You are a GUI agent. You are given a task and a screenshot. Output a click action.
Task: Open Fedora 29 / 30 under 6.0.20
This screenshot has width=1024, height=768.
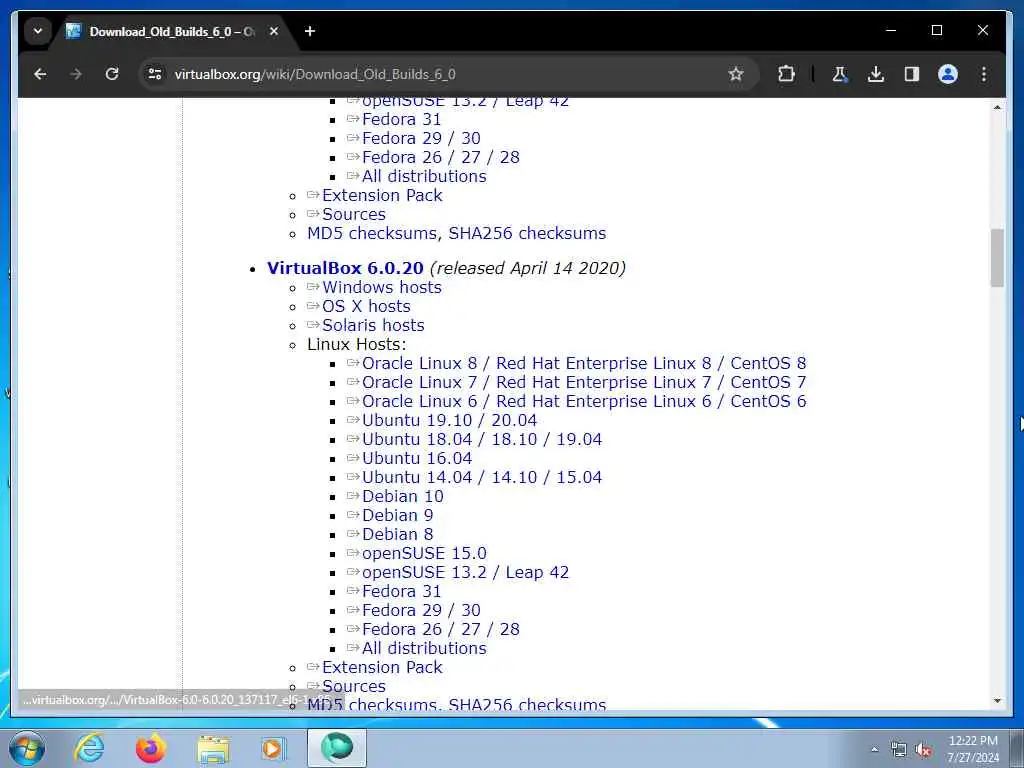421,610
